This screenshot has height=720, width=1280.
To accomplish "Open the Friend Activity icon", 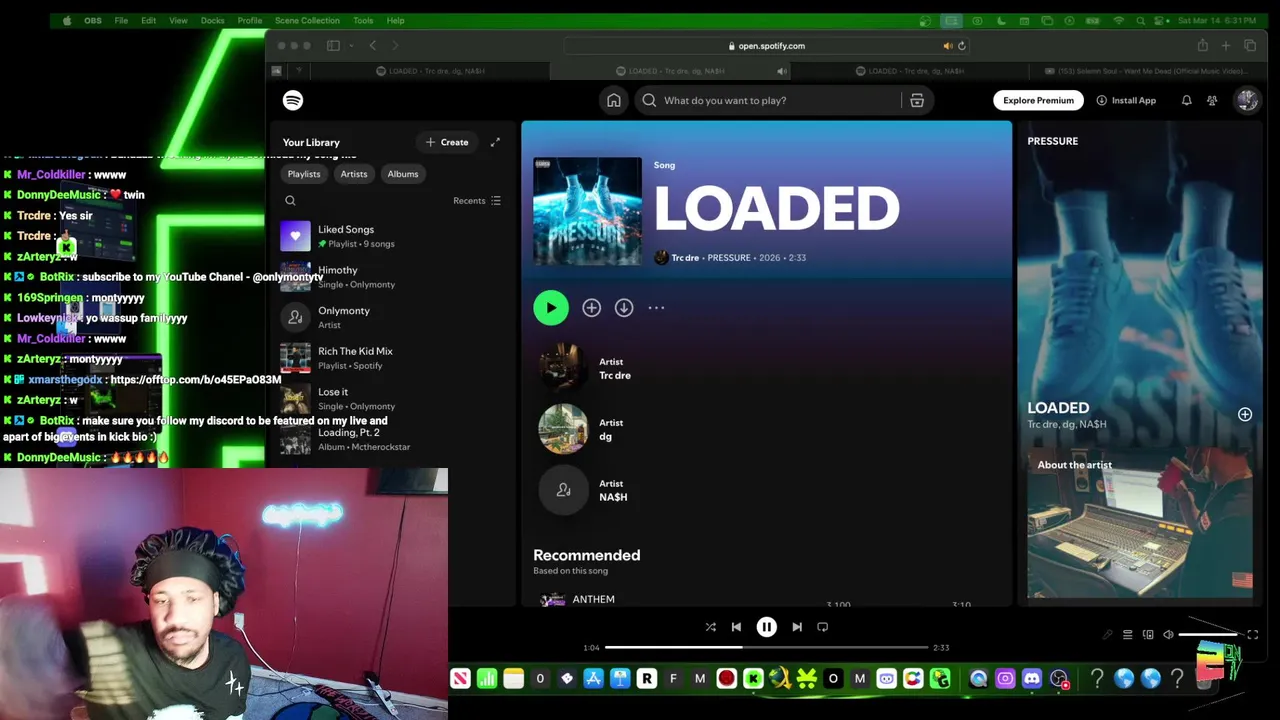I will (1212, 100).
